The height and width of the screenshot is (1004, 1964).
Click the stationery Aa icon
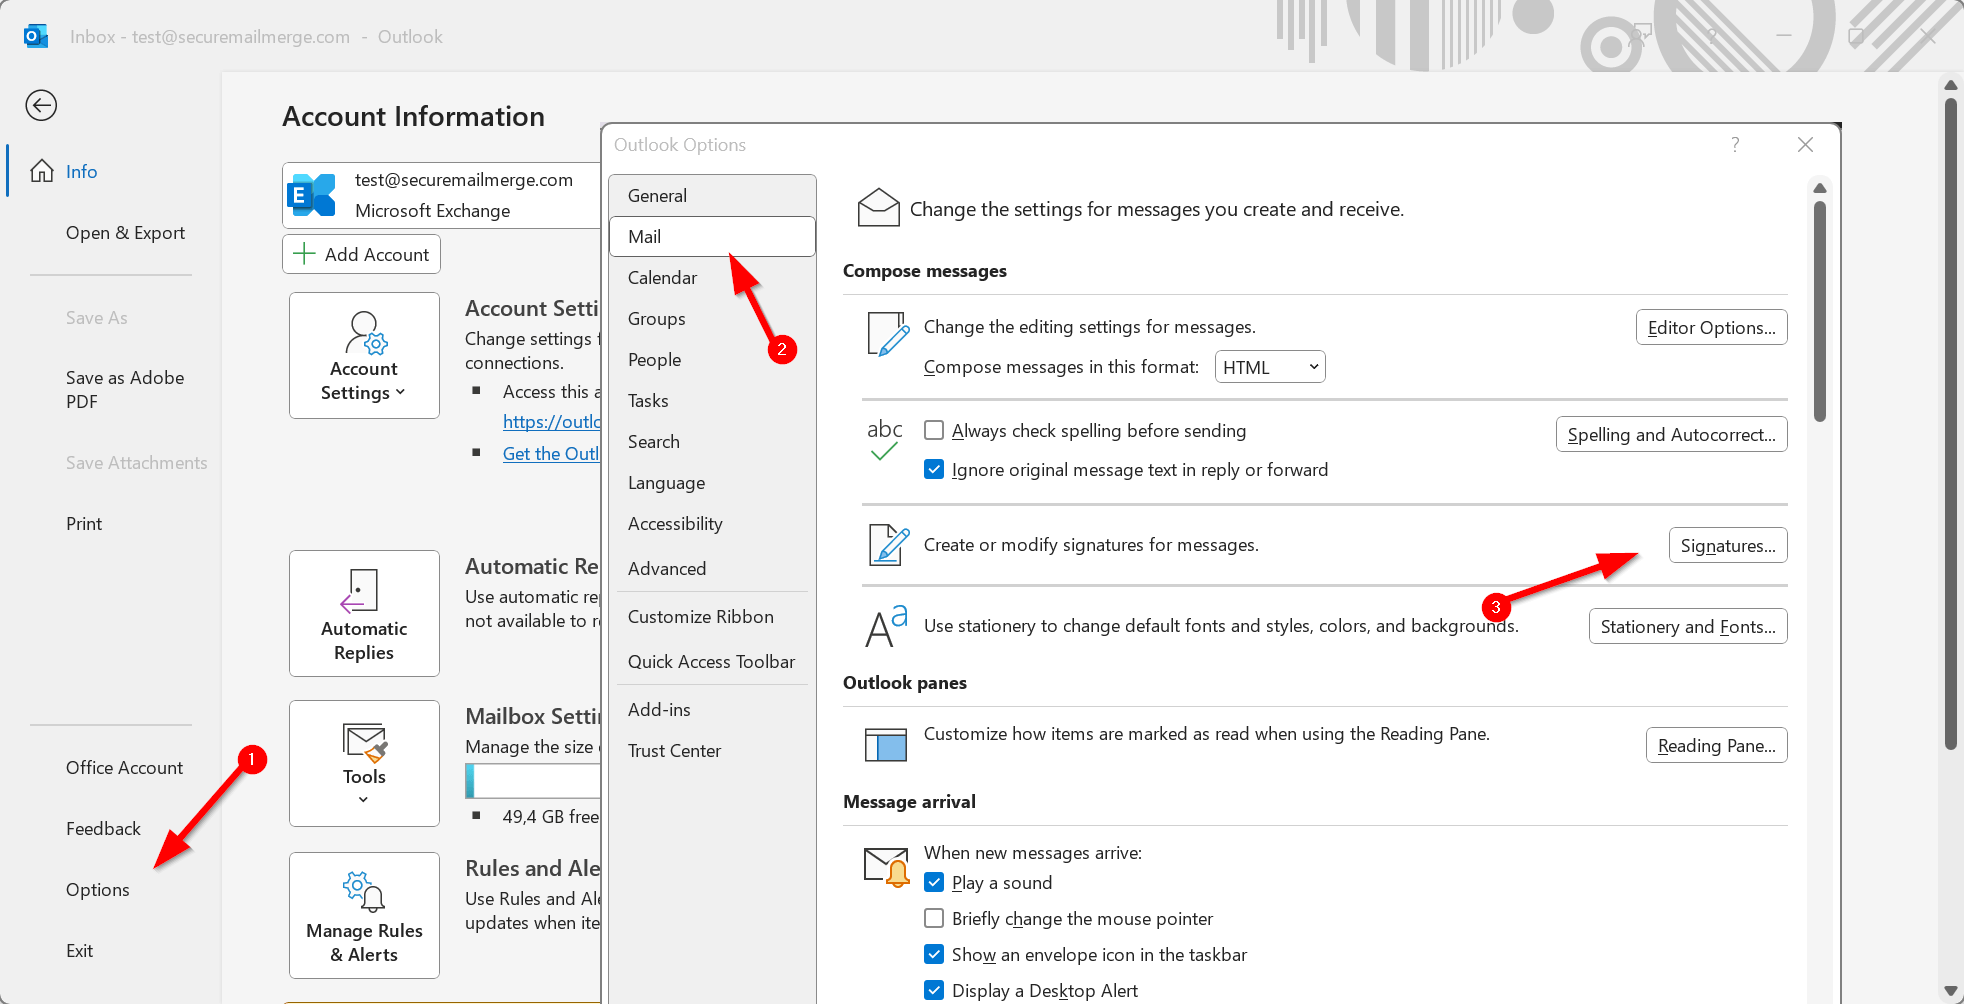884,625
